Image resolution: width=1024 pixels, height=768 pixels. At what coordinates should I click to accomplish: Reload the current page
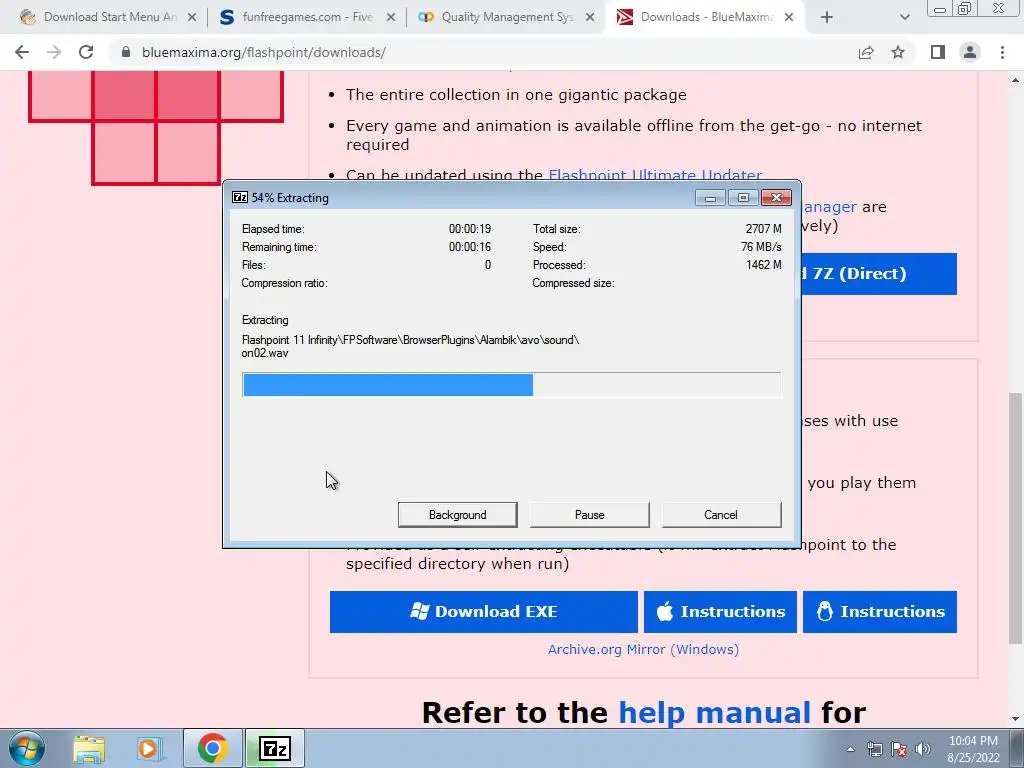[86, 52]
